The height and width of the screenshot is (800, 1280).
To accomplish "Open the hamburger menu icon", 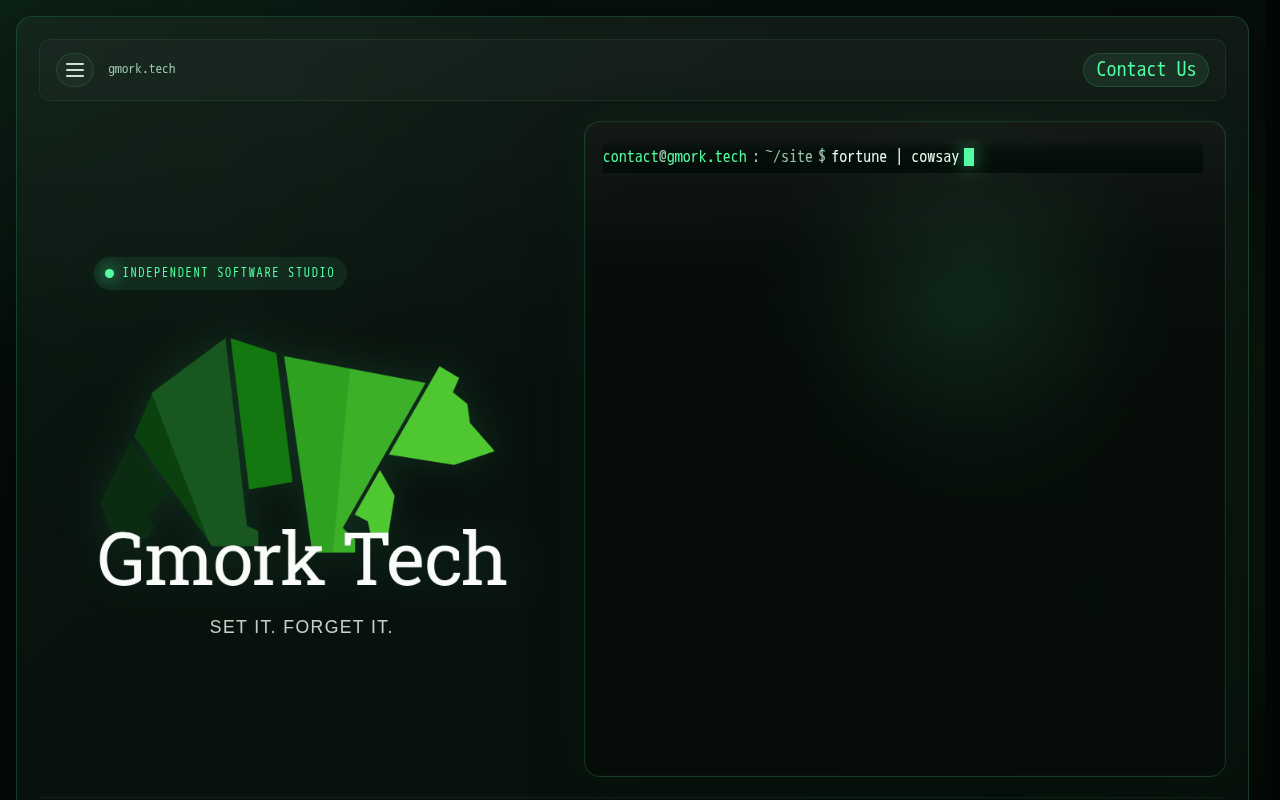I will coord(75,70).
